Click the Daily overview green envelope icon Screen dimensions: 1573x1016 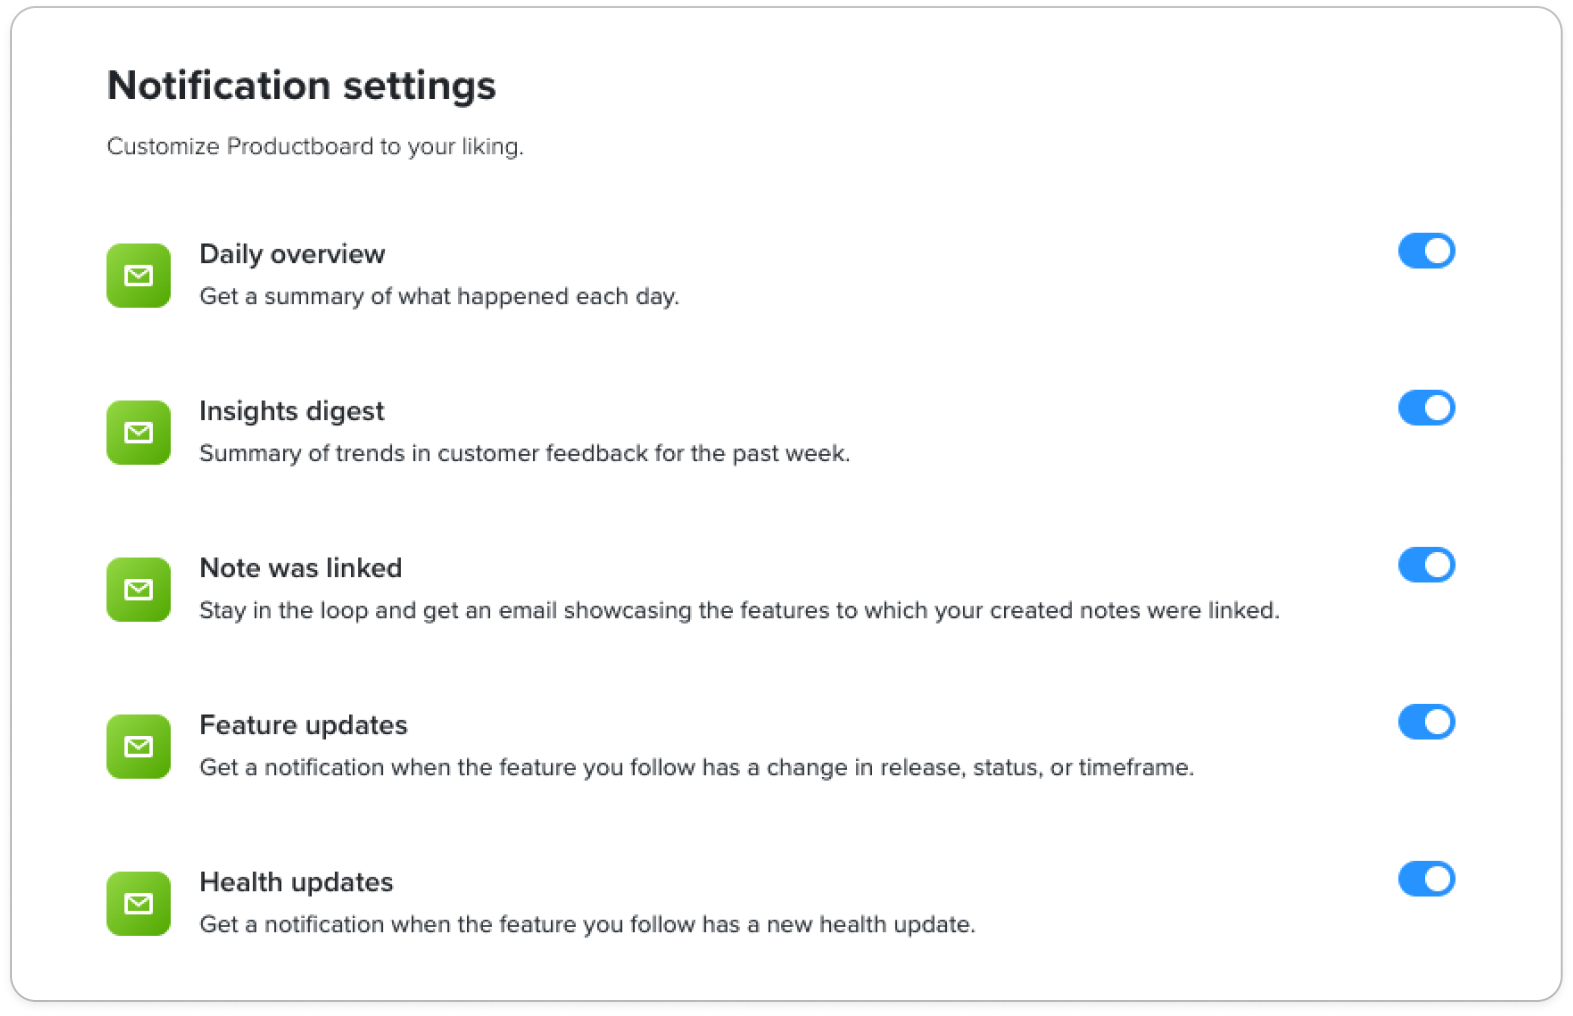pos(139,275)
